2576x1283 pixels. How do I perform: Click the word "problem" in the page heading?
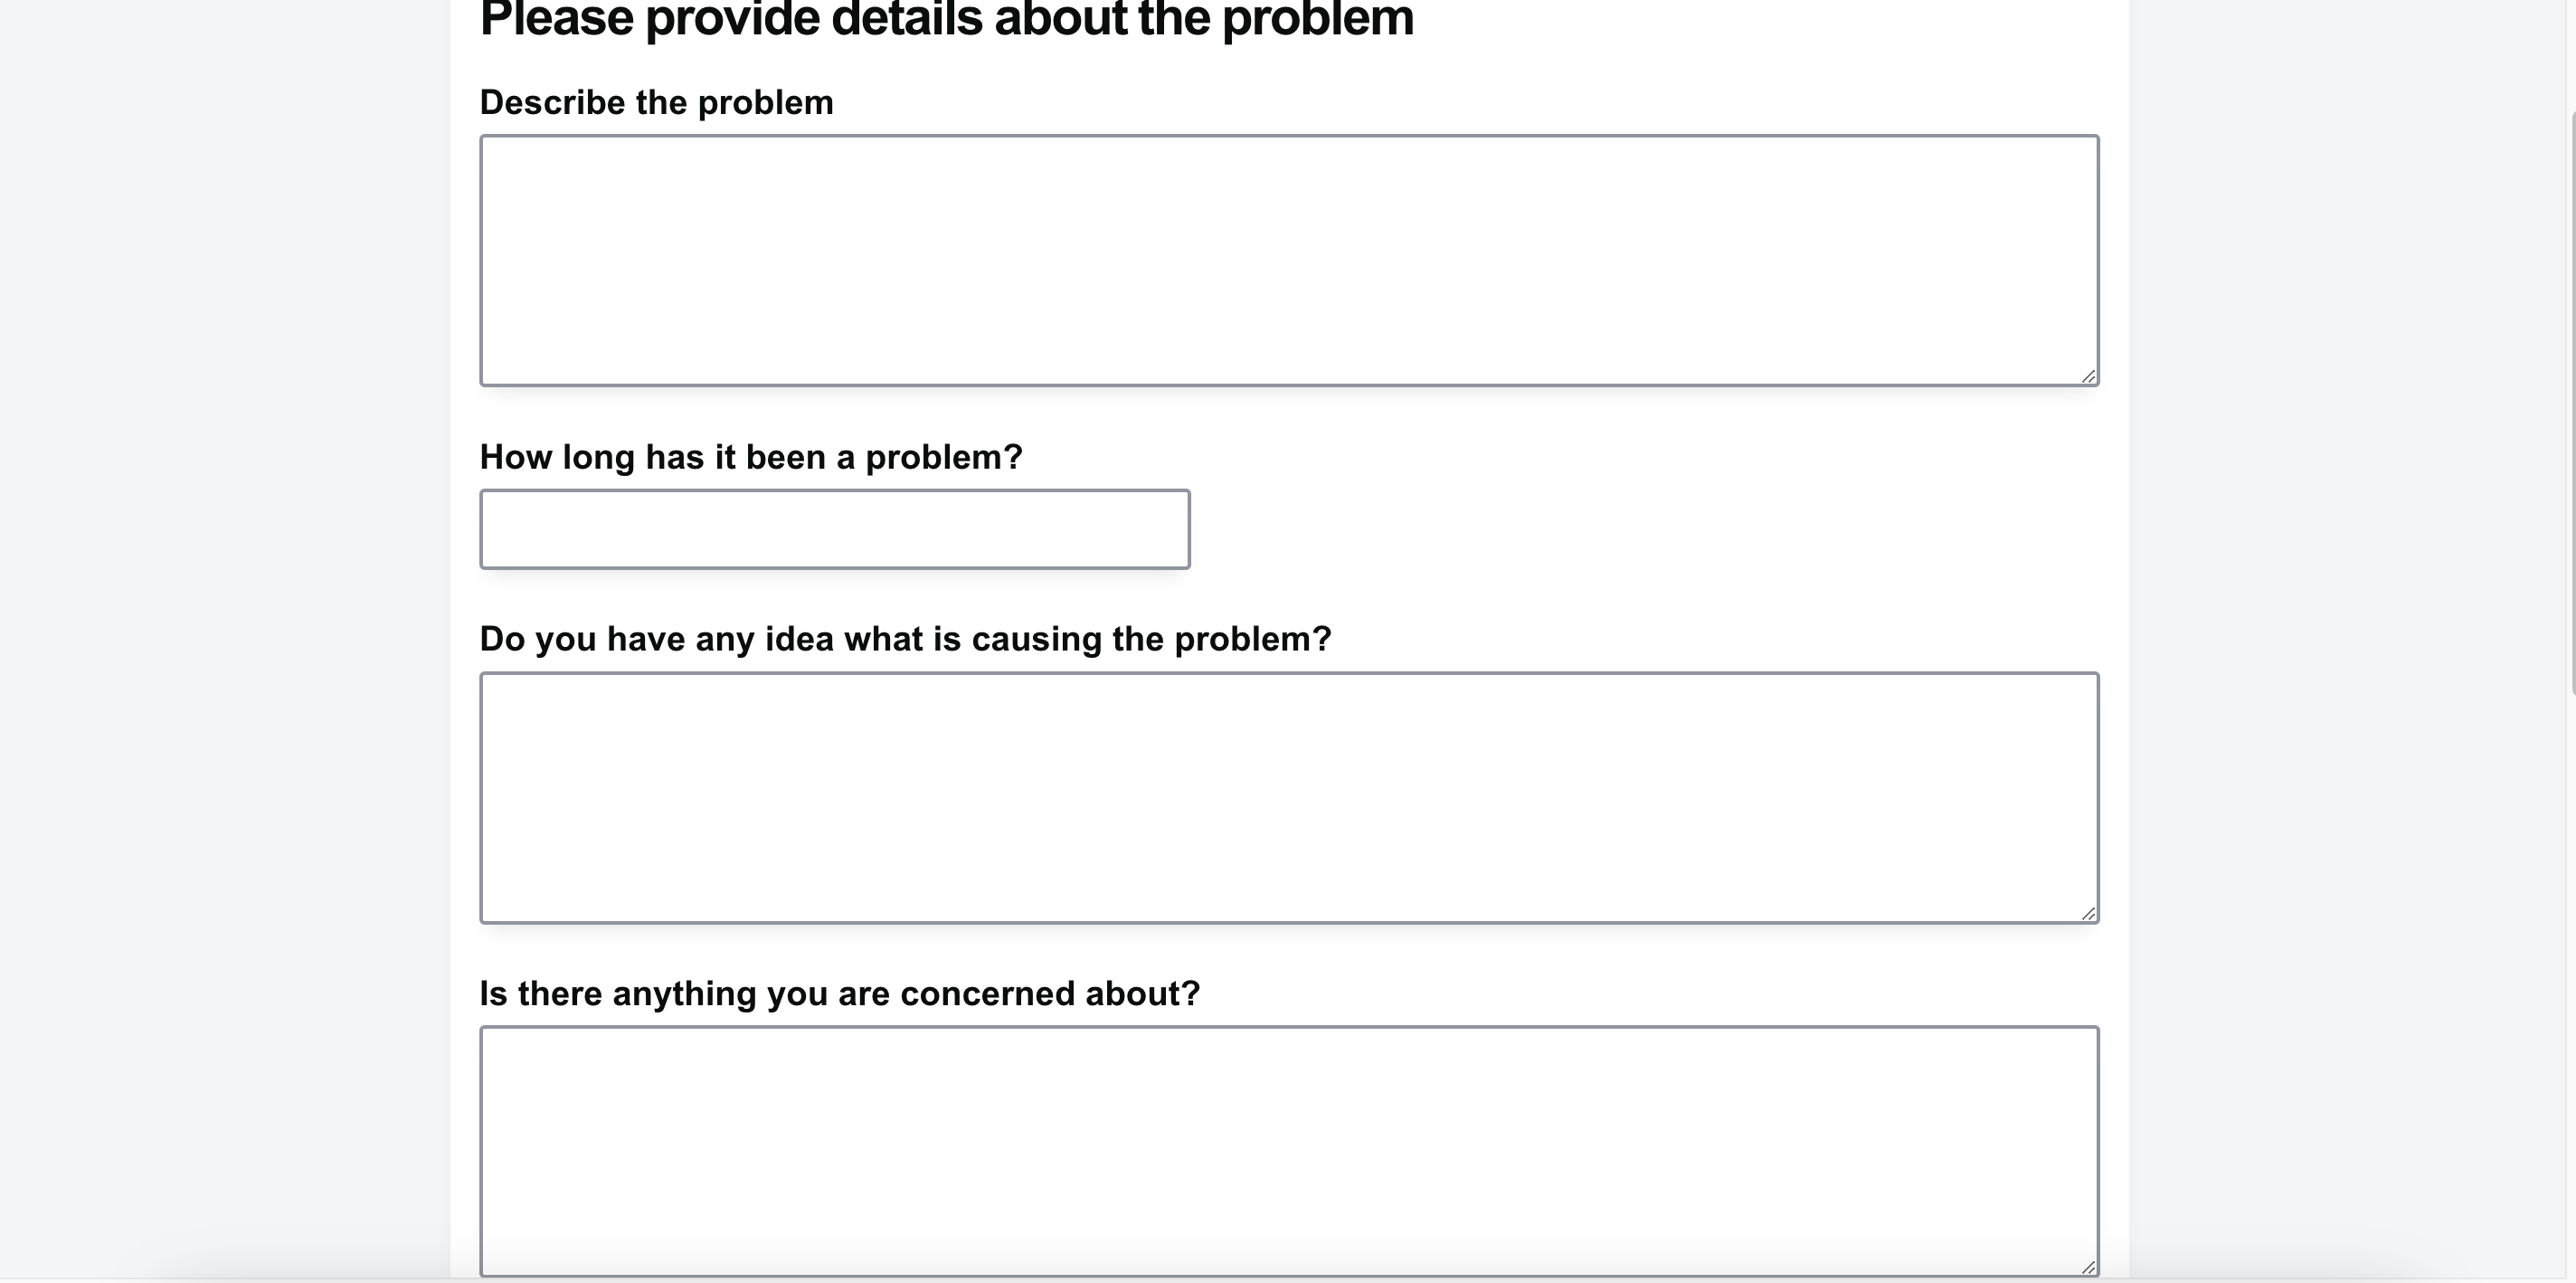pyautogui.click(x=1317, y=20)
